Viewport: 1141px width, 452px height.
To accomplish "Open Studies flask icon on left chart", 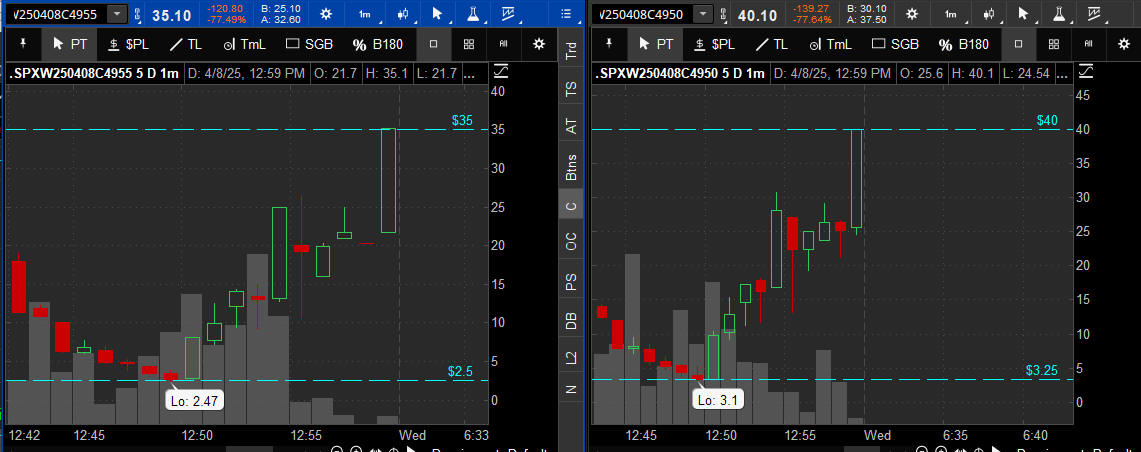I will pyautogui.click(x=472, y=14).
